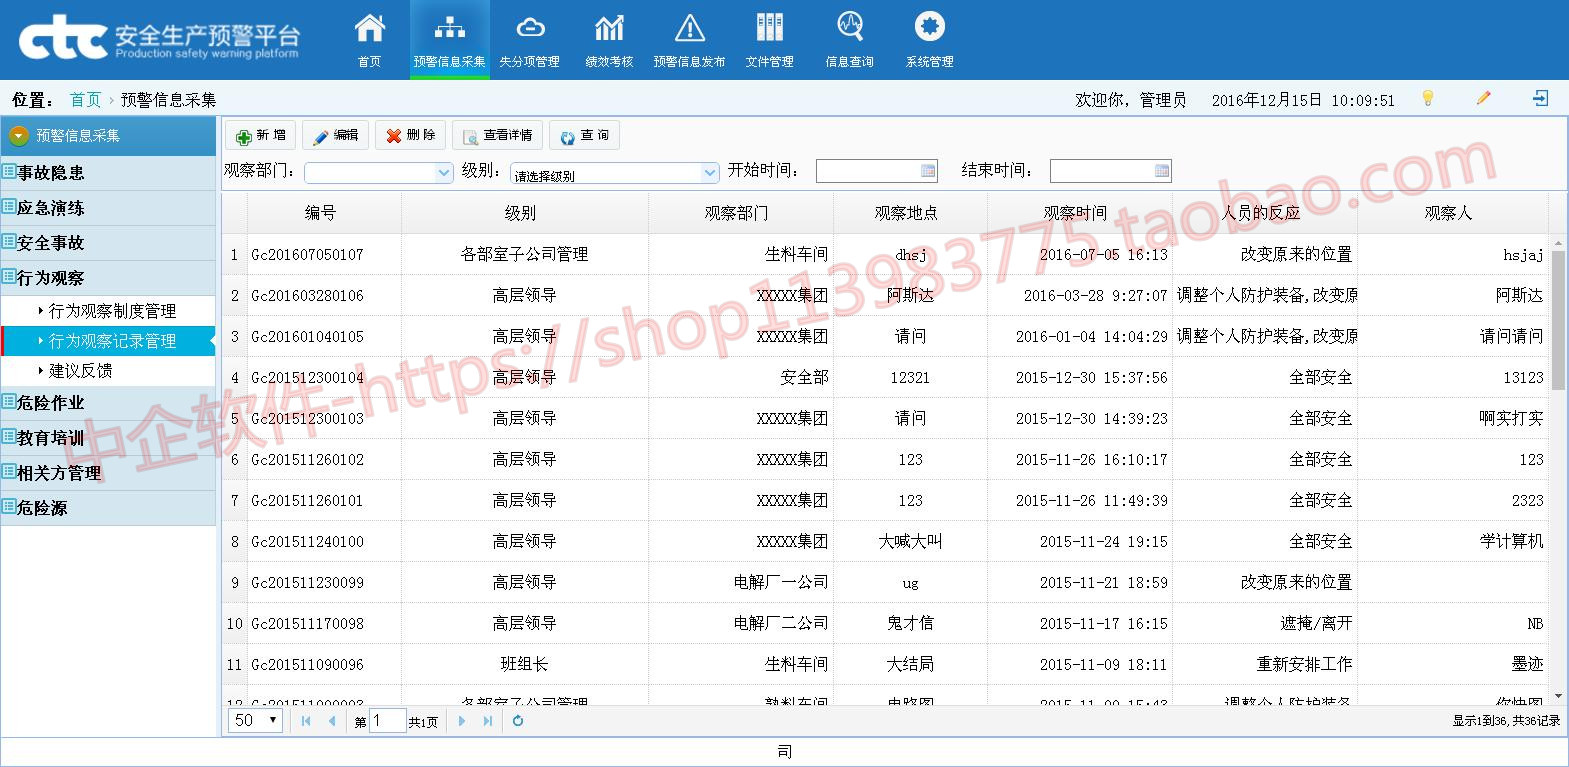Click the 查看详情 view details button
The width and height of the screenshot is (1569, 767).
497,135
